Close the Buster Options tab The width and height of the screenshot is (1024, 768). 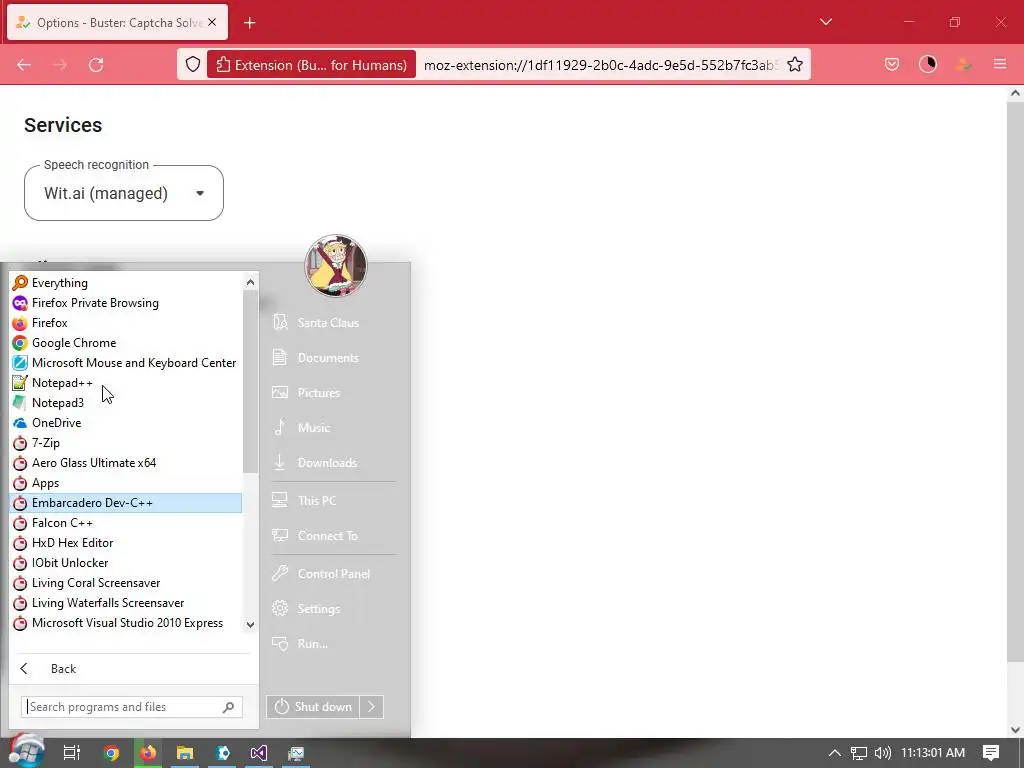[212, 23]
